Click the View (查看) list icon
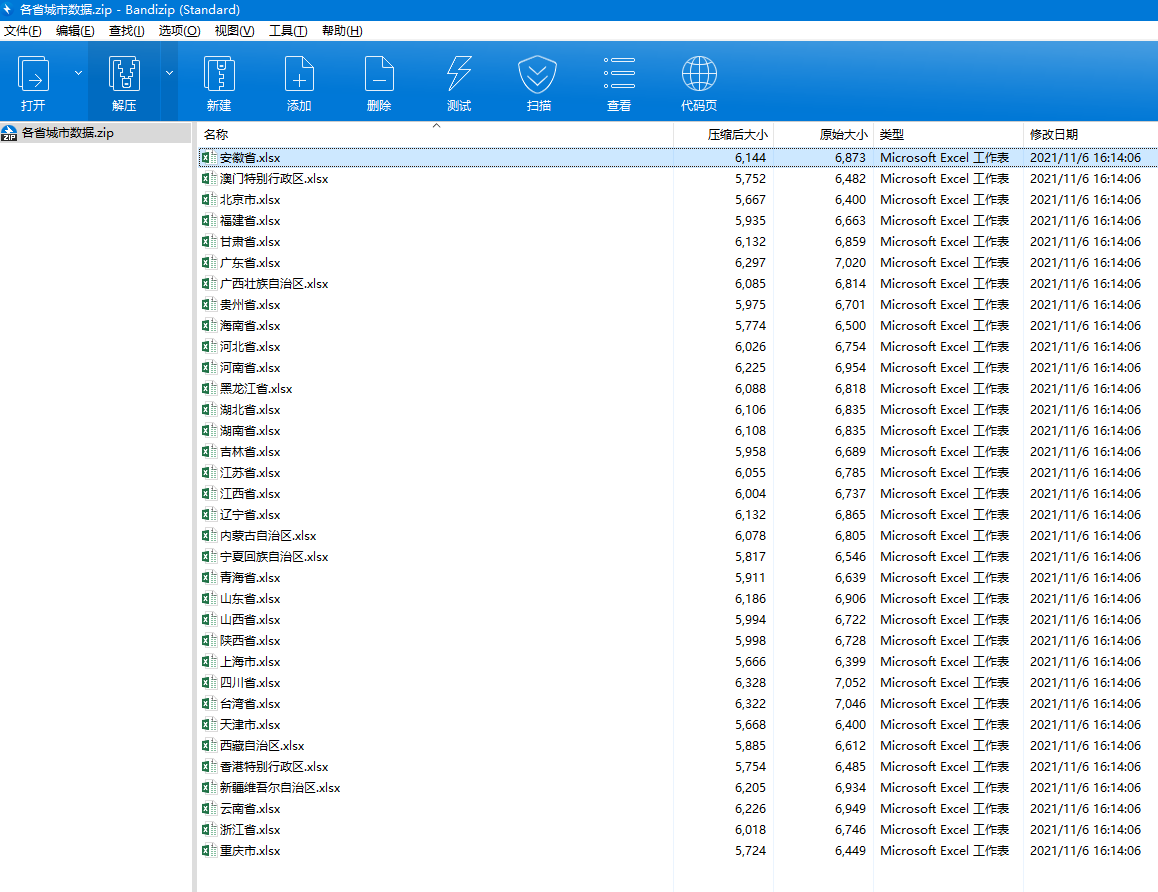Screen dimensions: 1158x892 pos(619,74)
